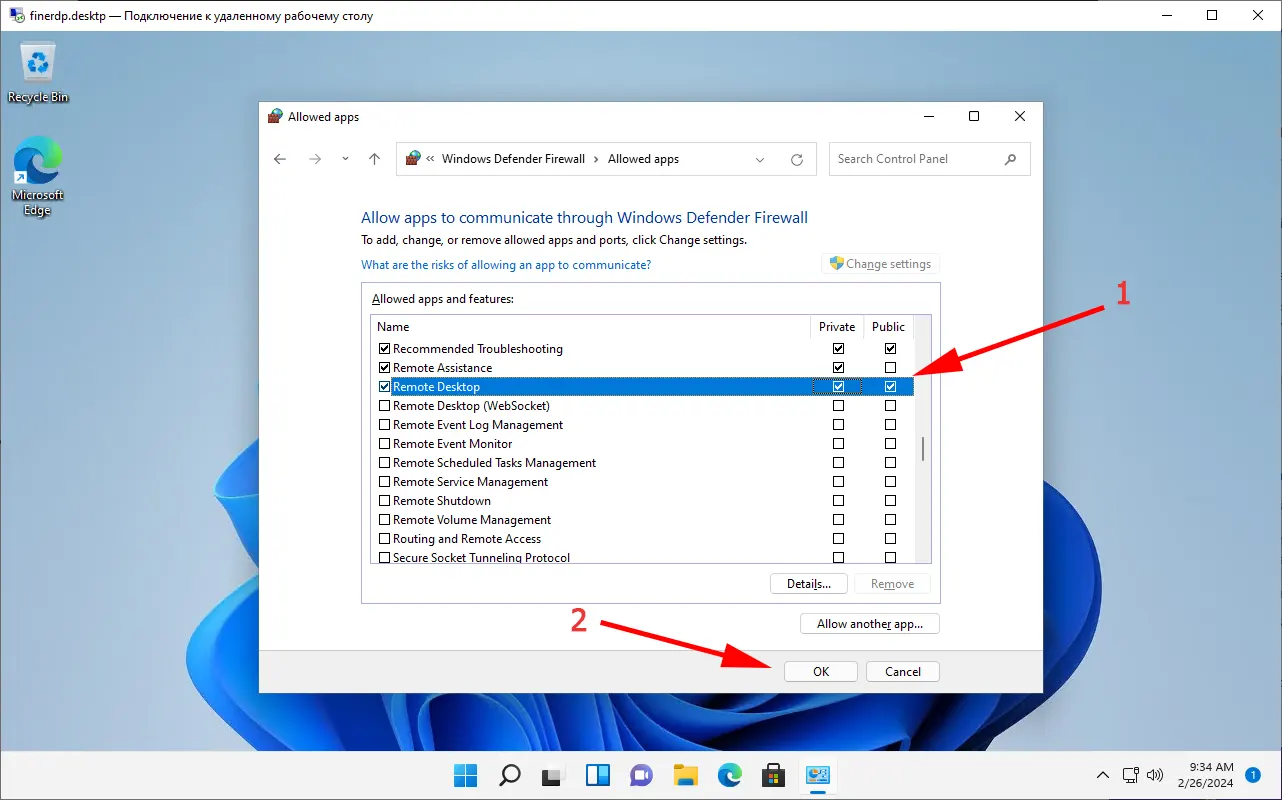The image size is (1282, 800).
Task: Uncheck Recommended Troubleshooting name checkbox
Action: point(384,349)
